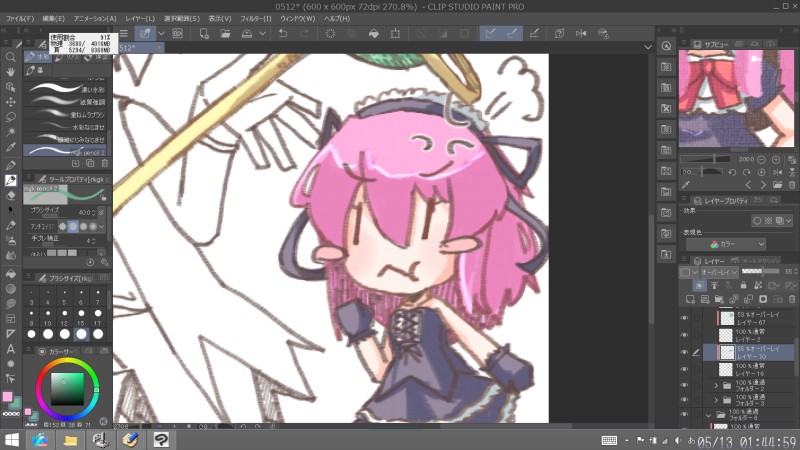Select the Pen tool in left toolbar

click(10, 165)
